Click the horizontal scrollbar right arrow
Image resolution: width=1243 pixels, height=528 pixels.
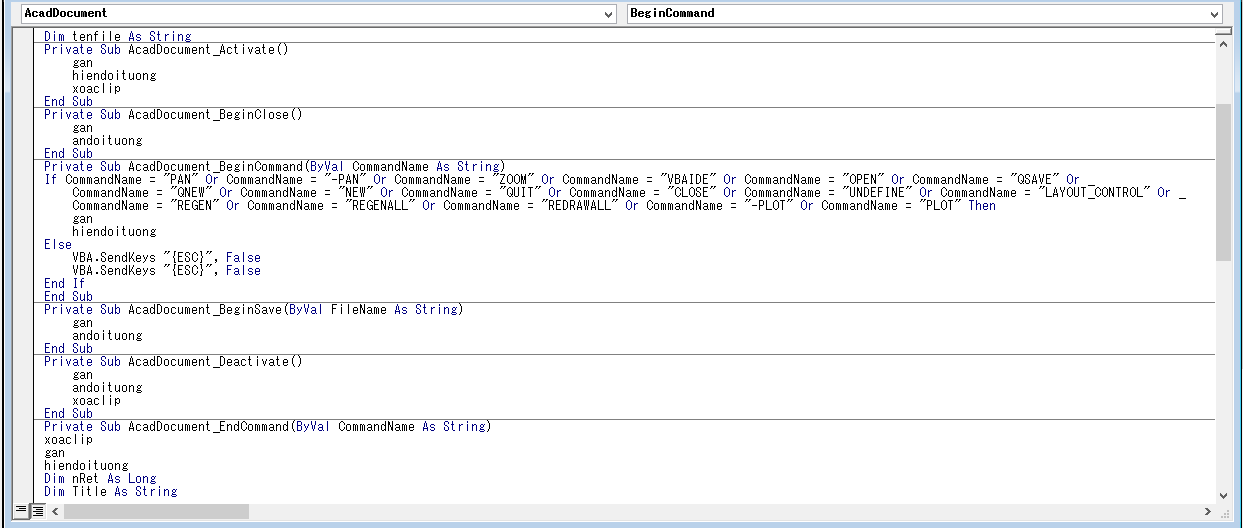tap(1207, 511)
